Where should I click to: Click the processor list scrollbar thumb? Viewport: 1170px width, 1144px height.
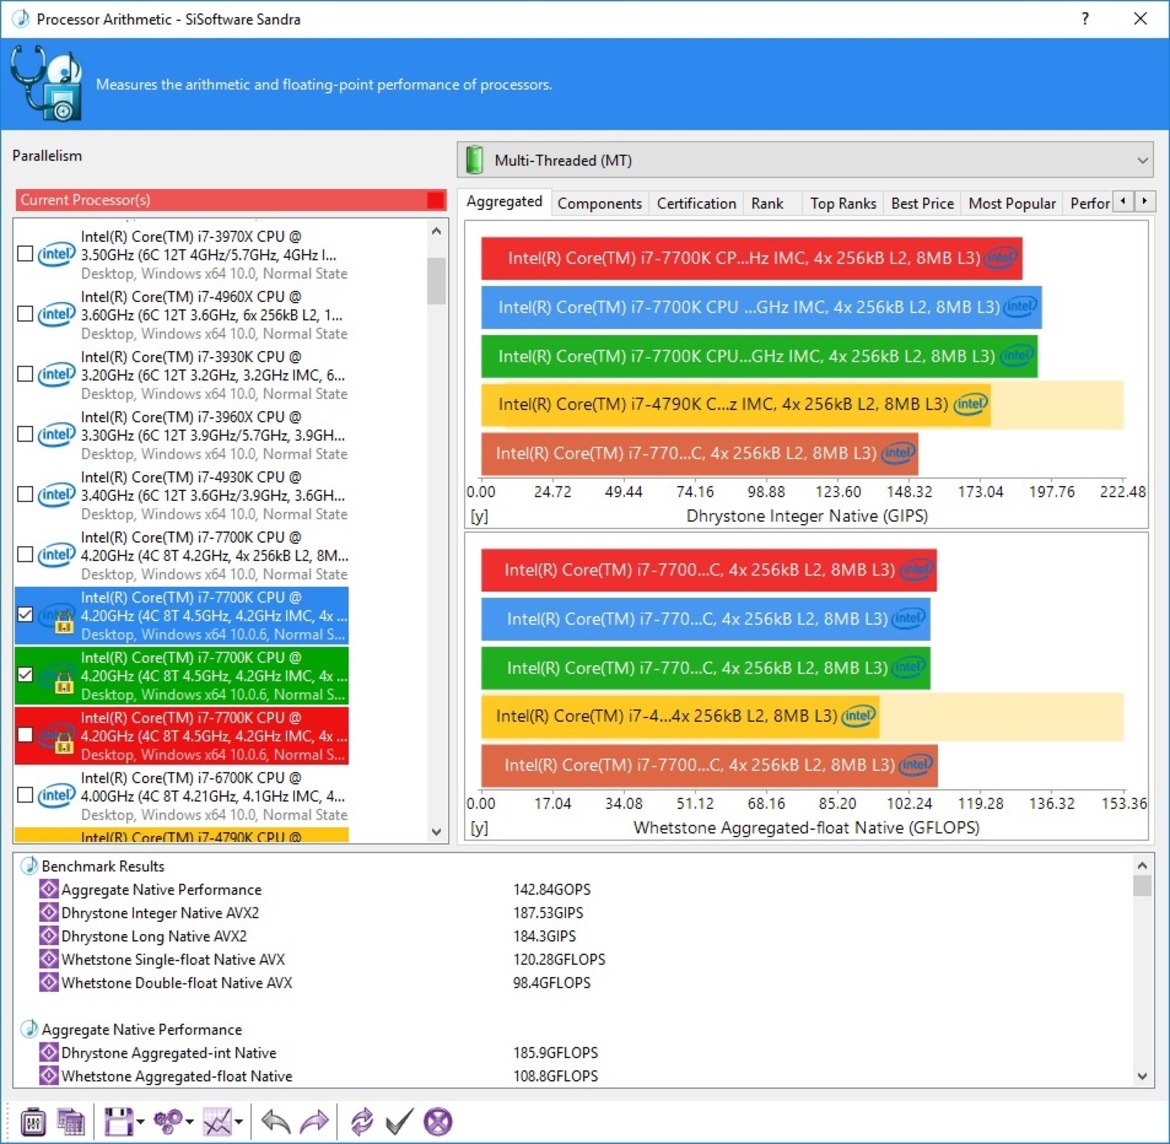click(437, 280)
